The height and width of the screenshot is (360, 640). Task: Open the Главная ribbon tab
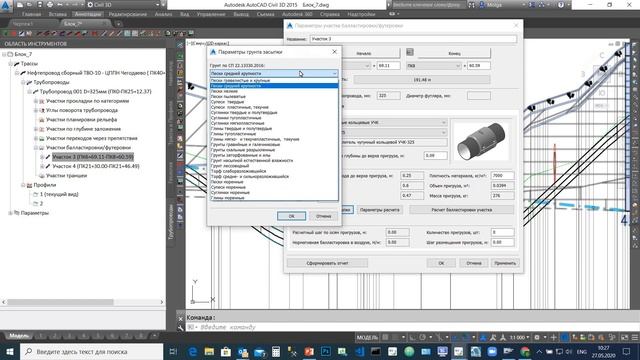[31, 14]
